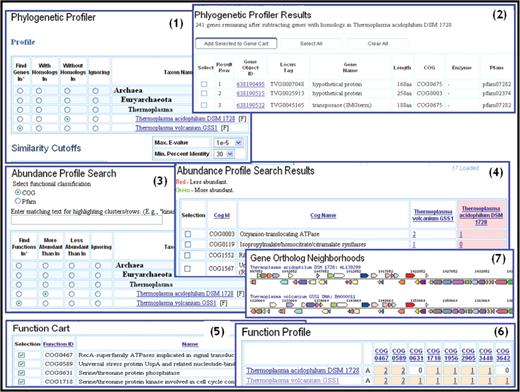
Task: Open the Thermoplasma acidophilum gene count for COG0119
Action: (x=461, y=244)
